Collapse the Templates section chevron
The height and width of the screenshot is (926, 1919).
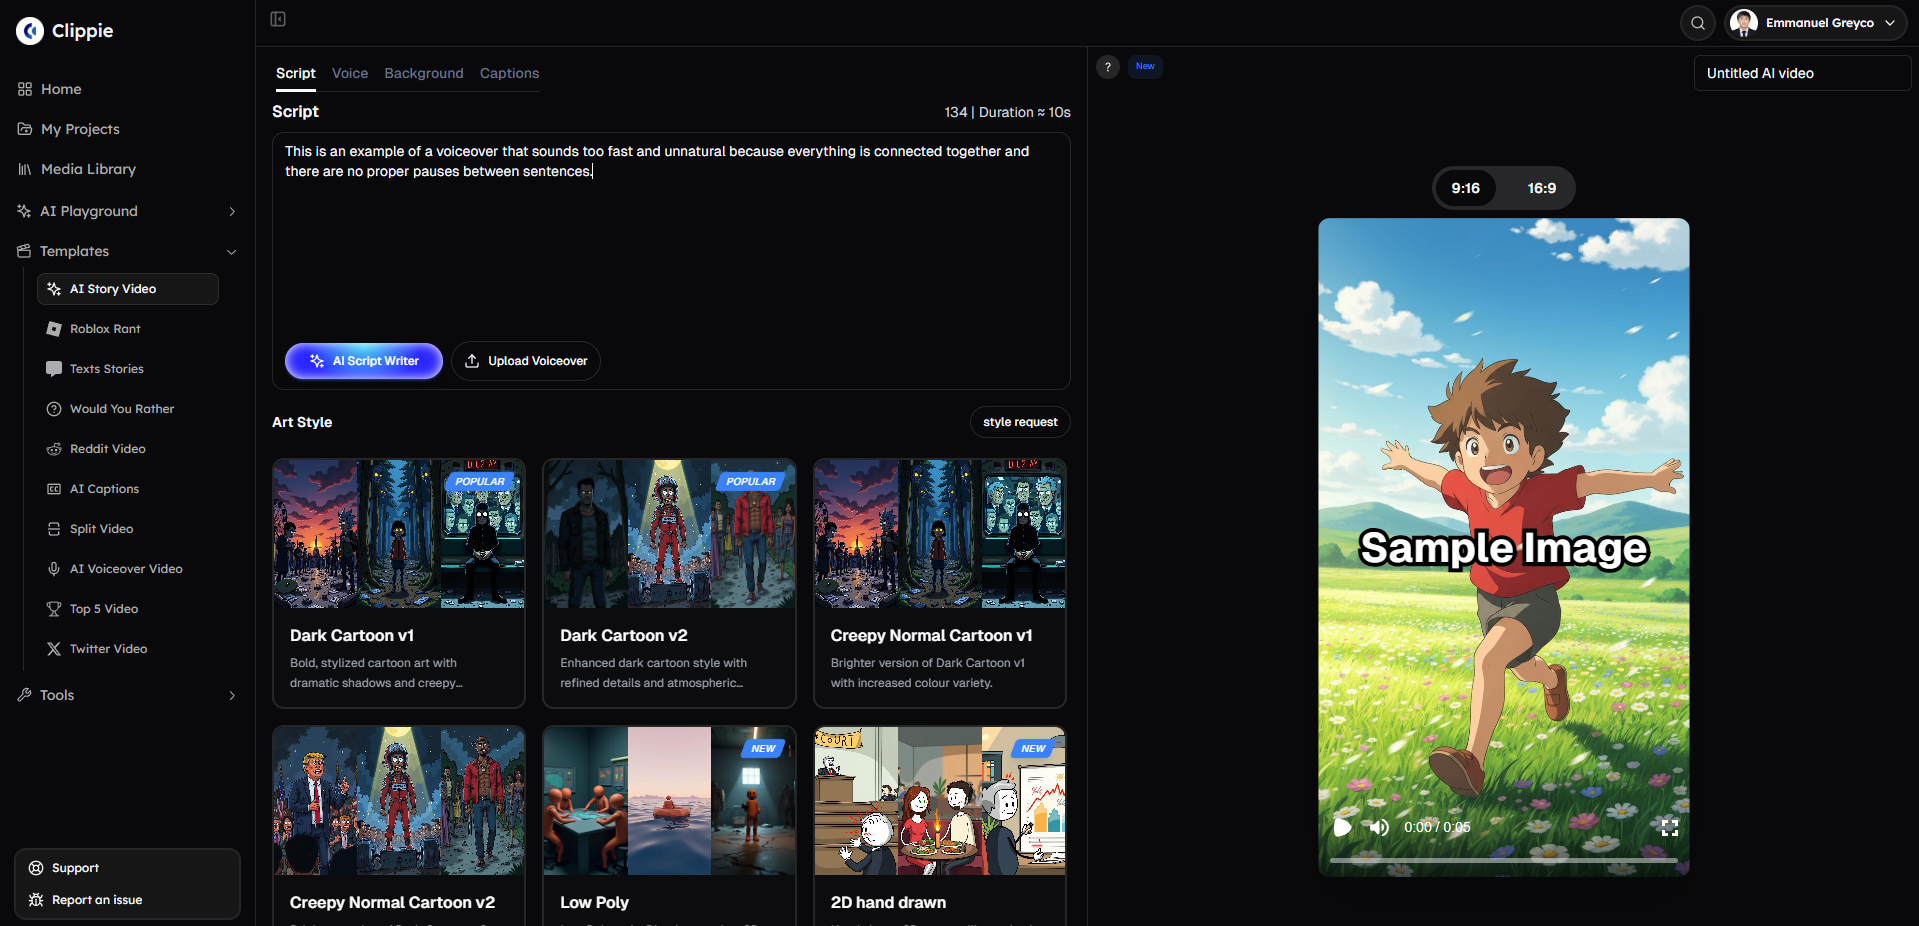tap(232, 251)
